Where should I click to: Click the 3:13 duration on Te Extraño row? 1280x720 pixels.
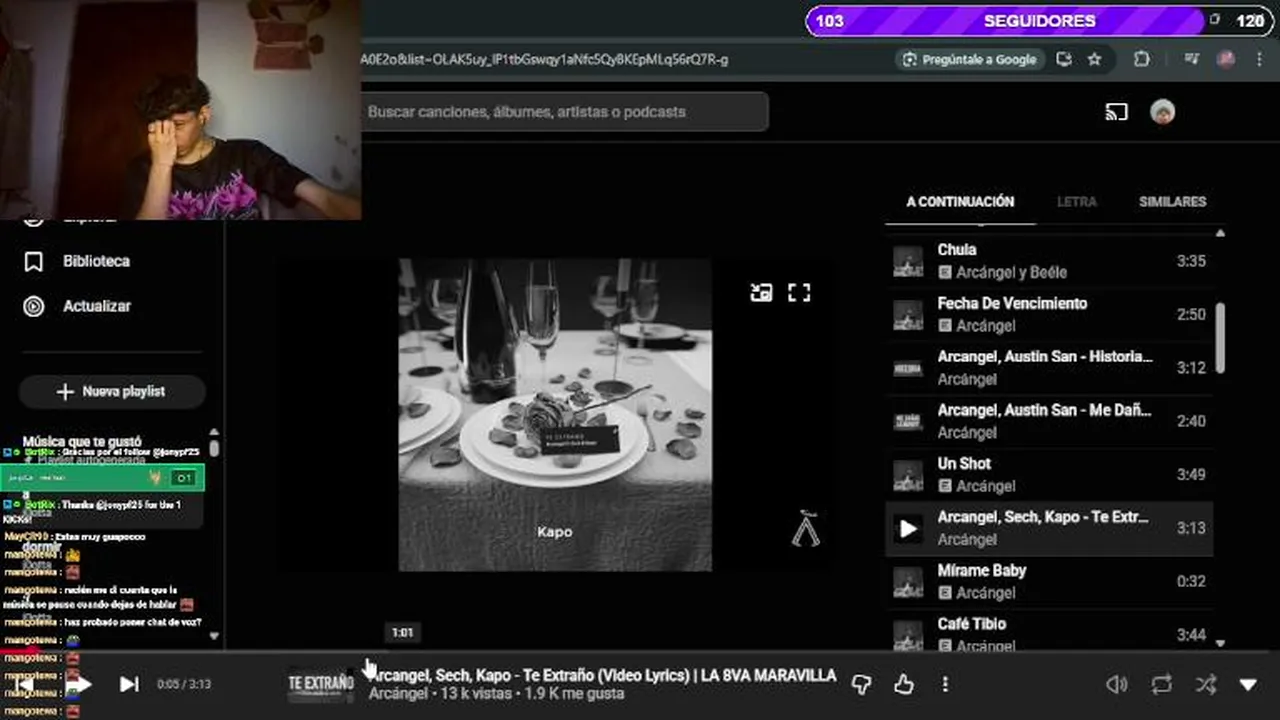[1190, 528]
